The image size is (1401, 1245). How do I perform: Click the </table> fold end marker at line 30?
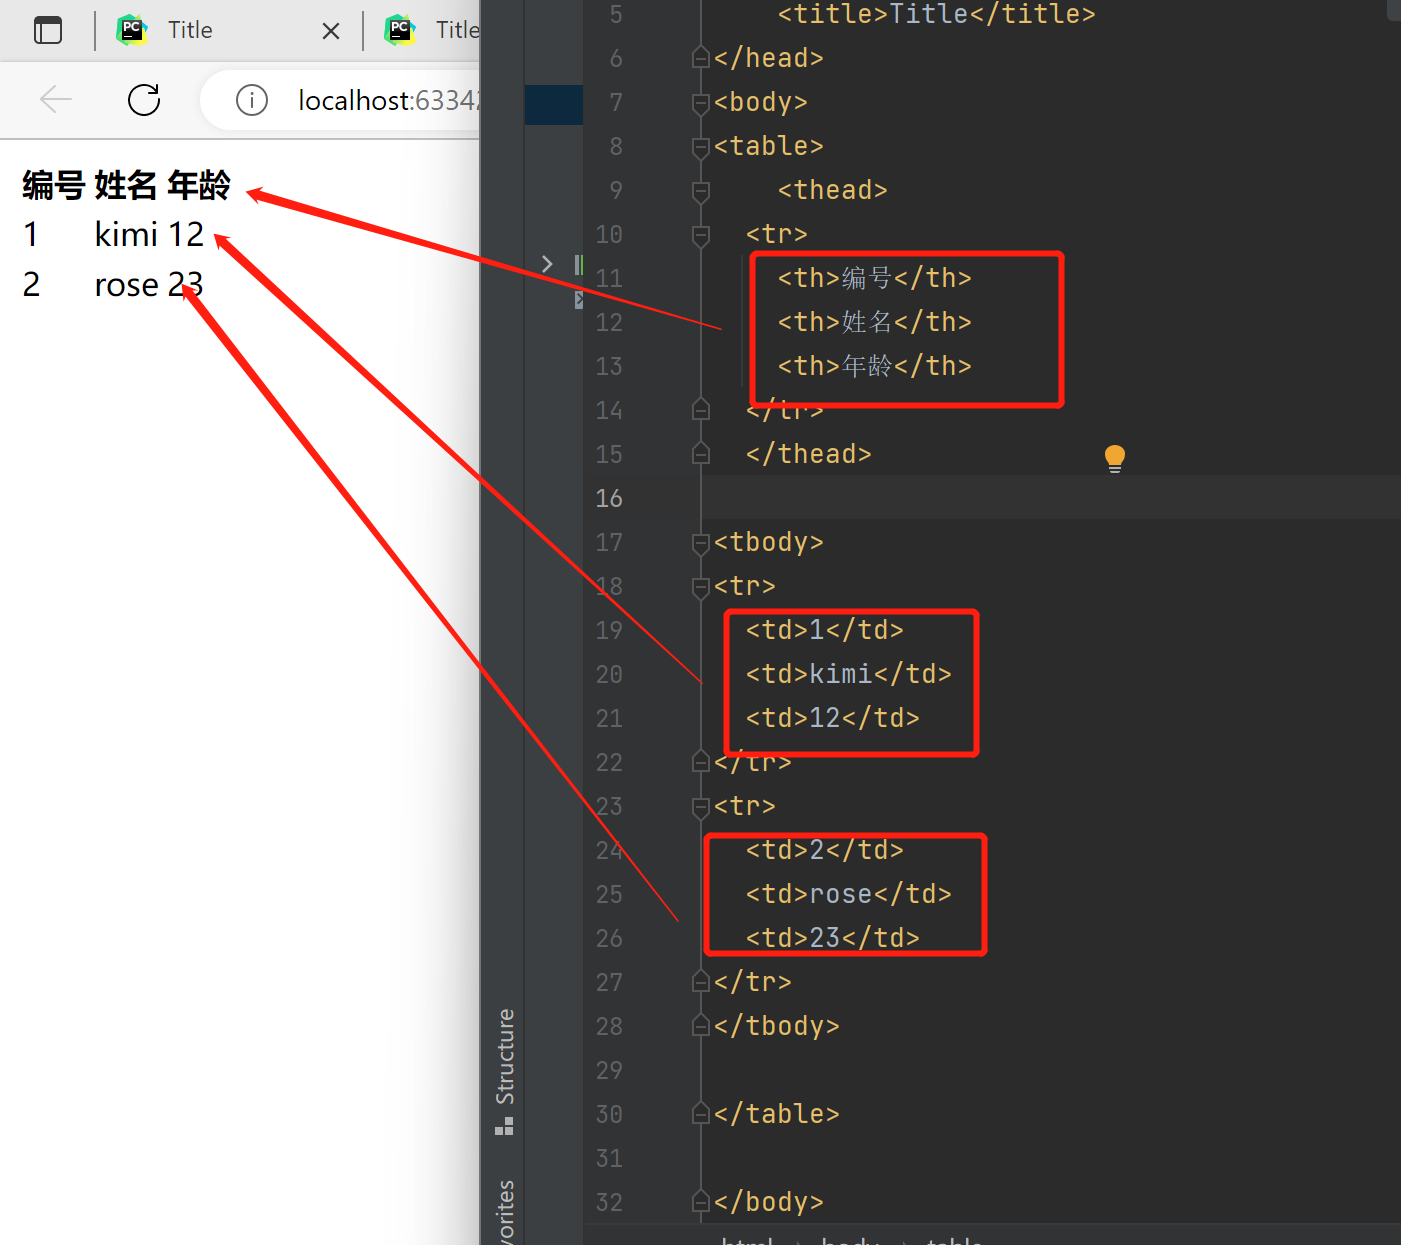(x=701, y=1114)
